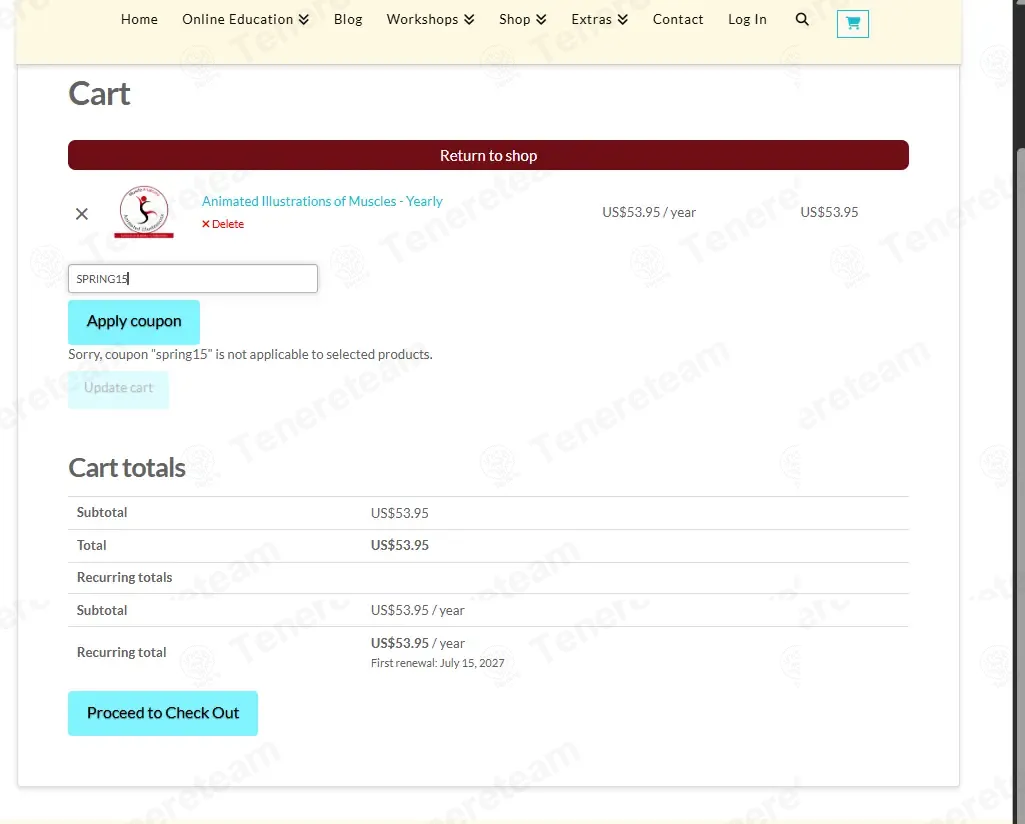Click the coupon error message about "spring15"
Image resolution: width=1025 pixels, height=824 pixels.
[x=250, y=354]
